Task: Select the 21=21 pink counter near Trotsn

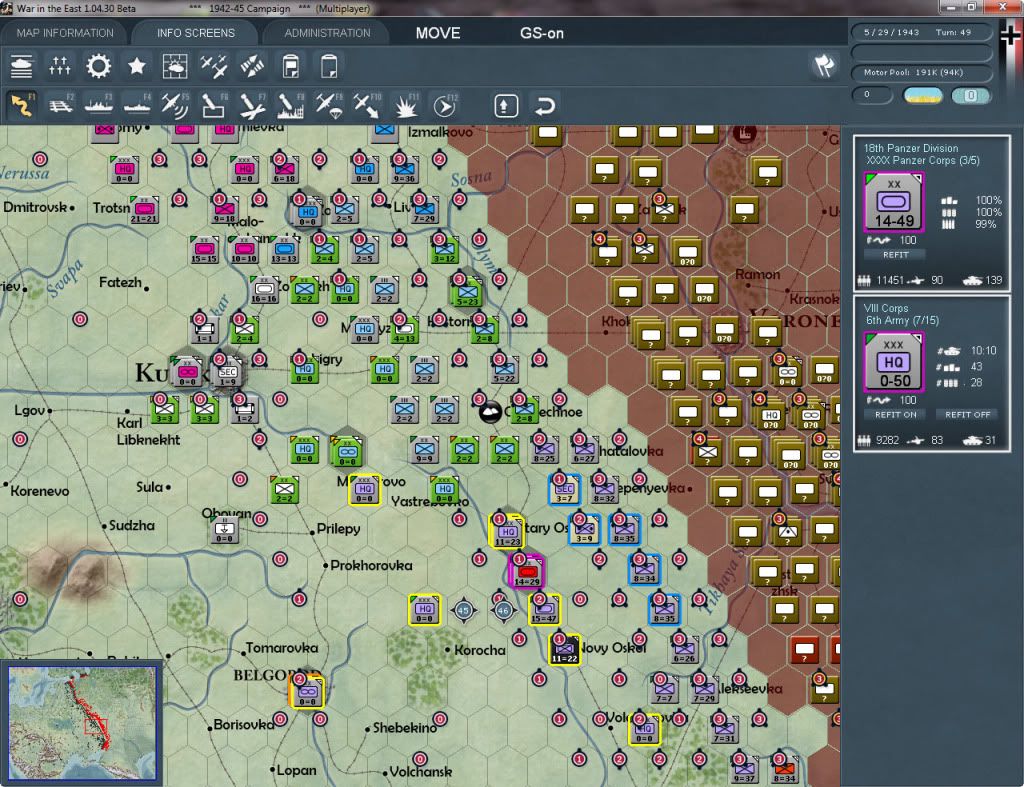Action: point(144,209)
